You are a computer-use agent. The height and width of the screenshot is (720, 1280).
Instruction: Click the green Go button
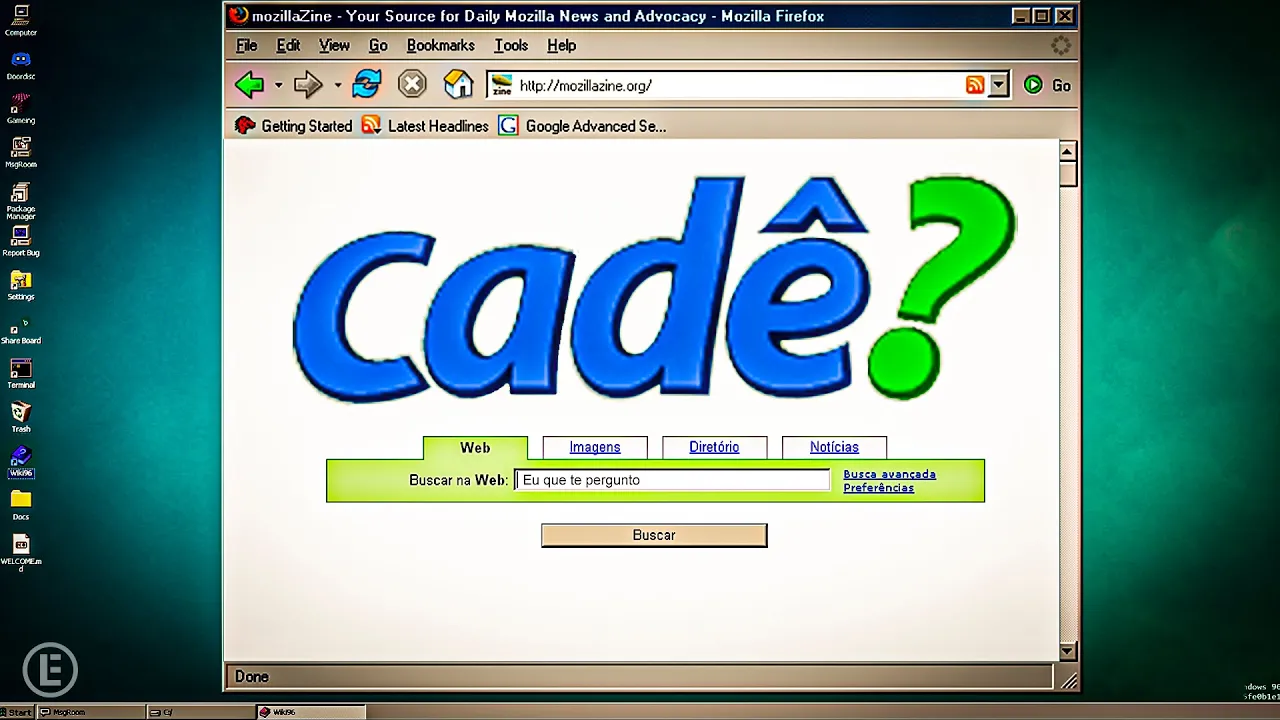(1047, 85)
